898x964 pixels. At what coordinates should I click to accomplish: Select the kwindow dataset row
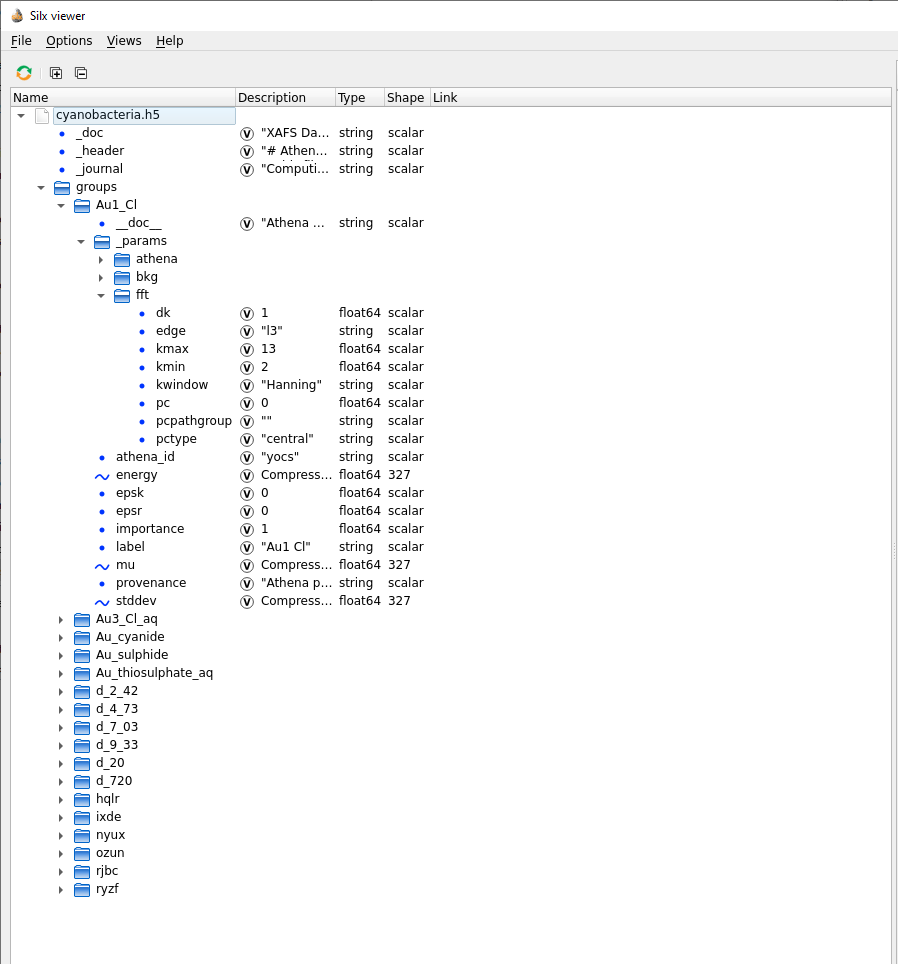tap(180, 385)
